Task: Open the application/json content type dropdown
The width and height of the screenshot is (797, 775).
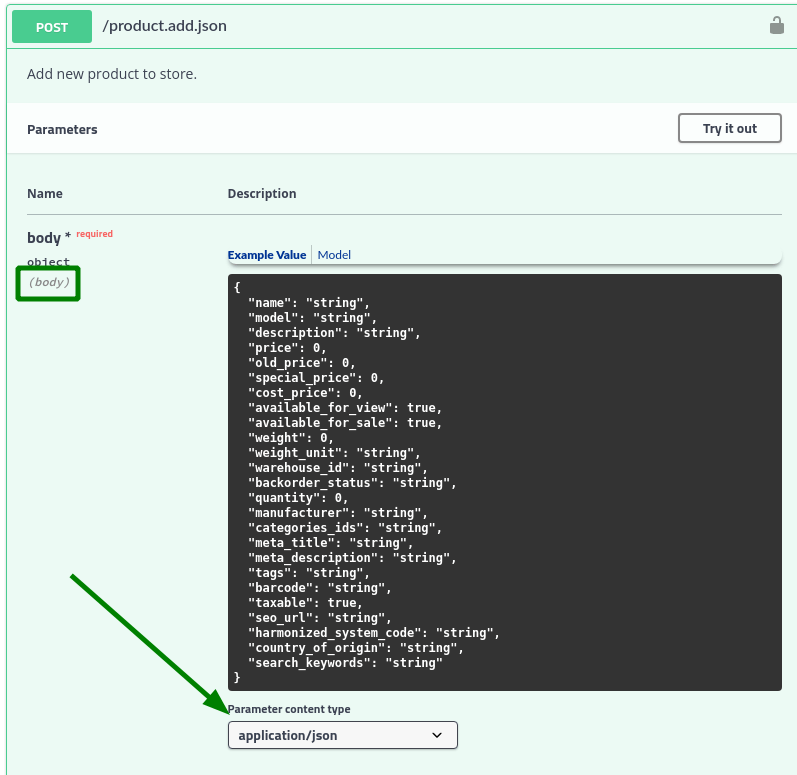Action: (343, 735)
